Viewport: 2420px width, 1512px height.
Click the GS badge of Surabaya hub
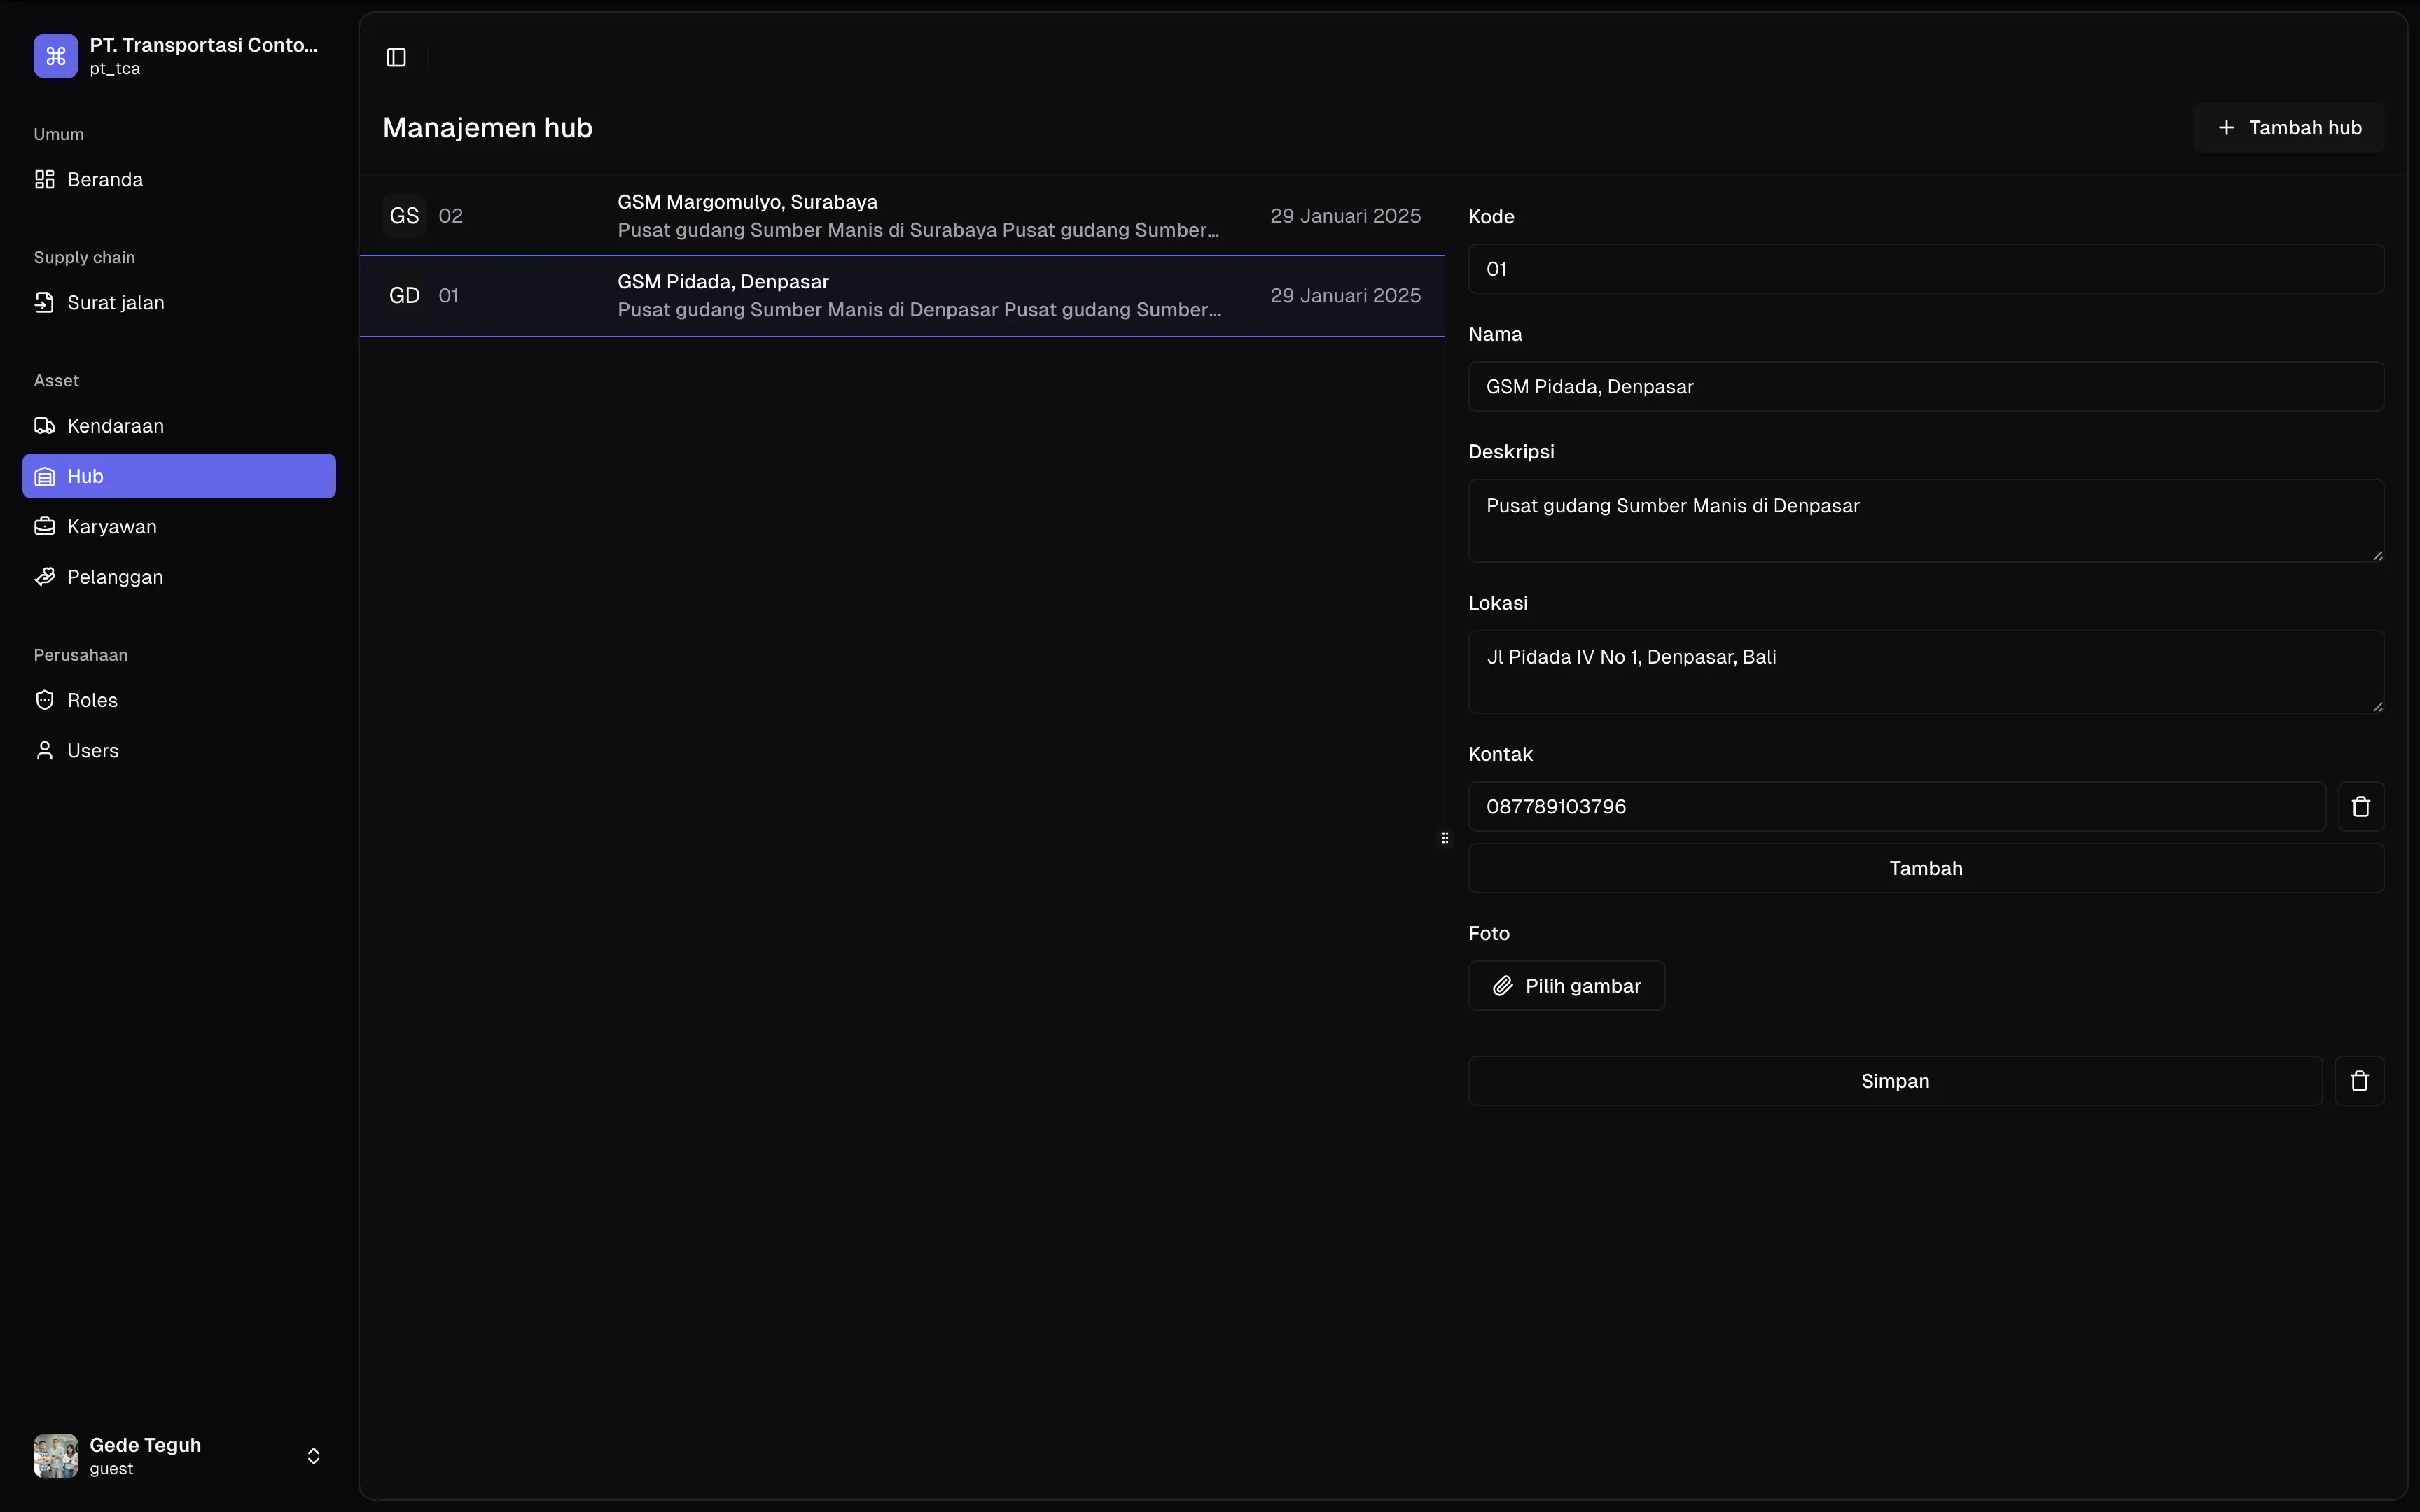pos(404,216)
